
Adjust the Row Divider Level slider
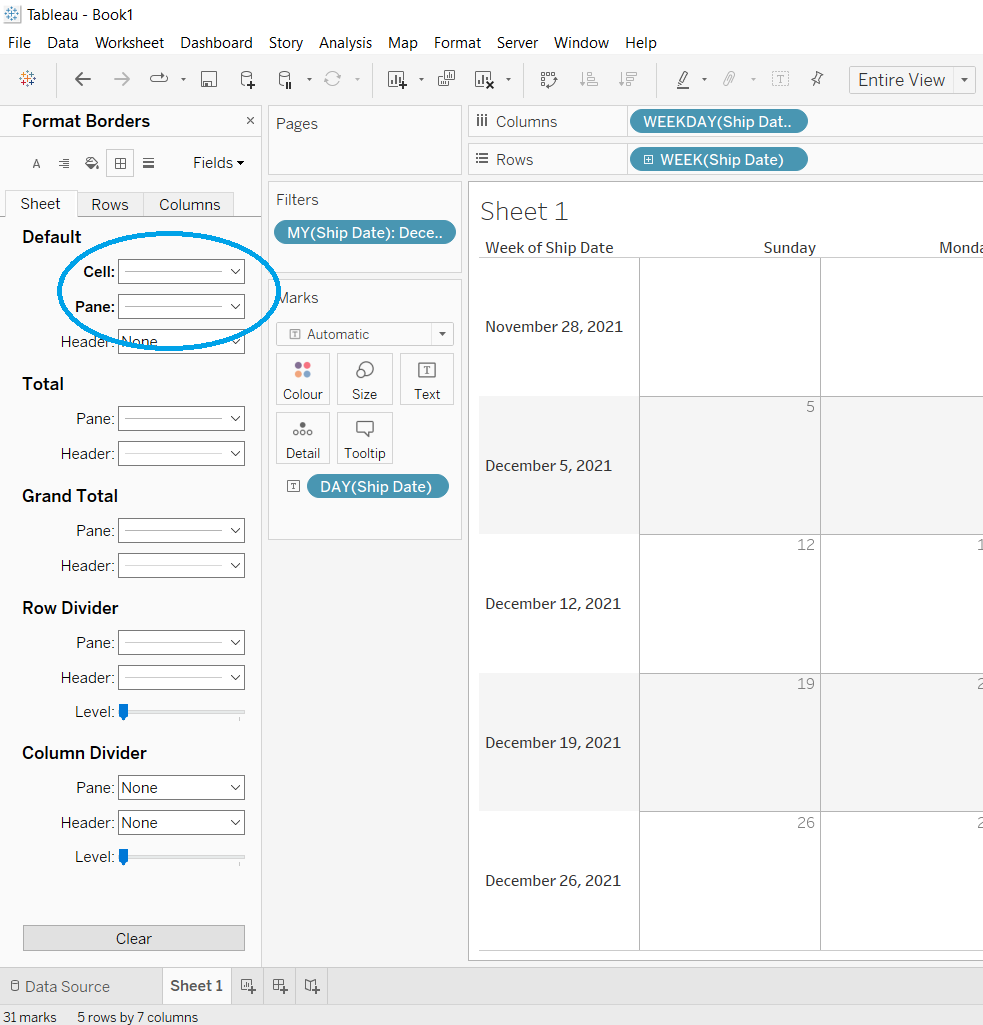point(124,712)
